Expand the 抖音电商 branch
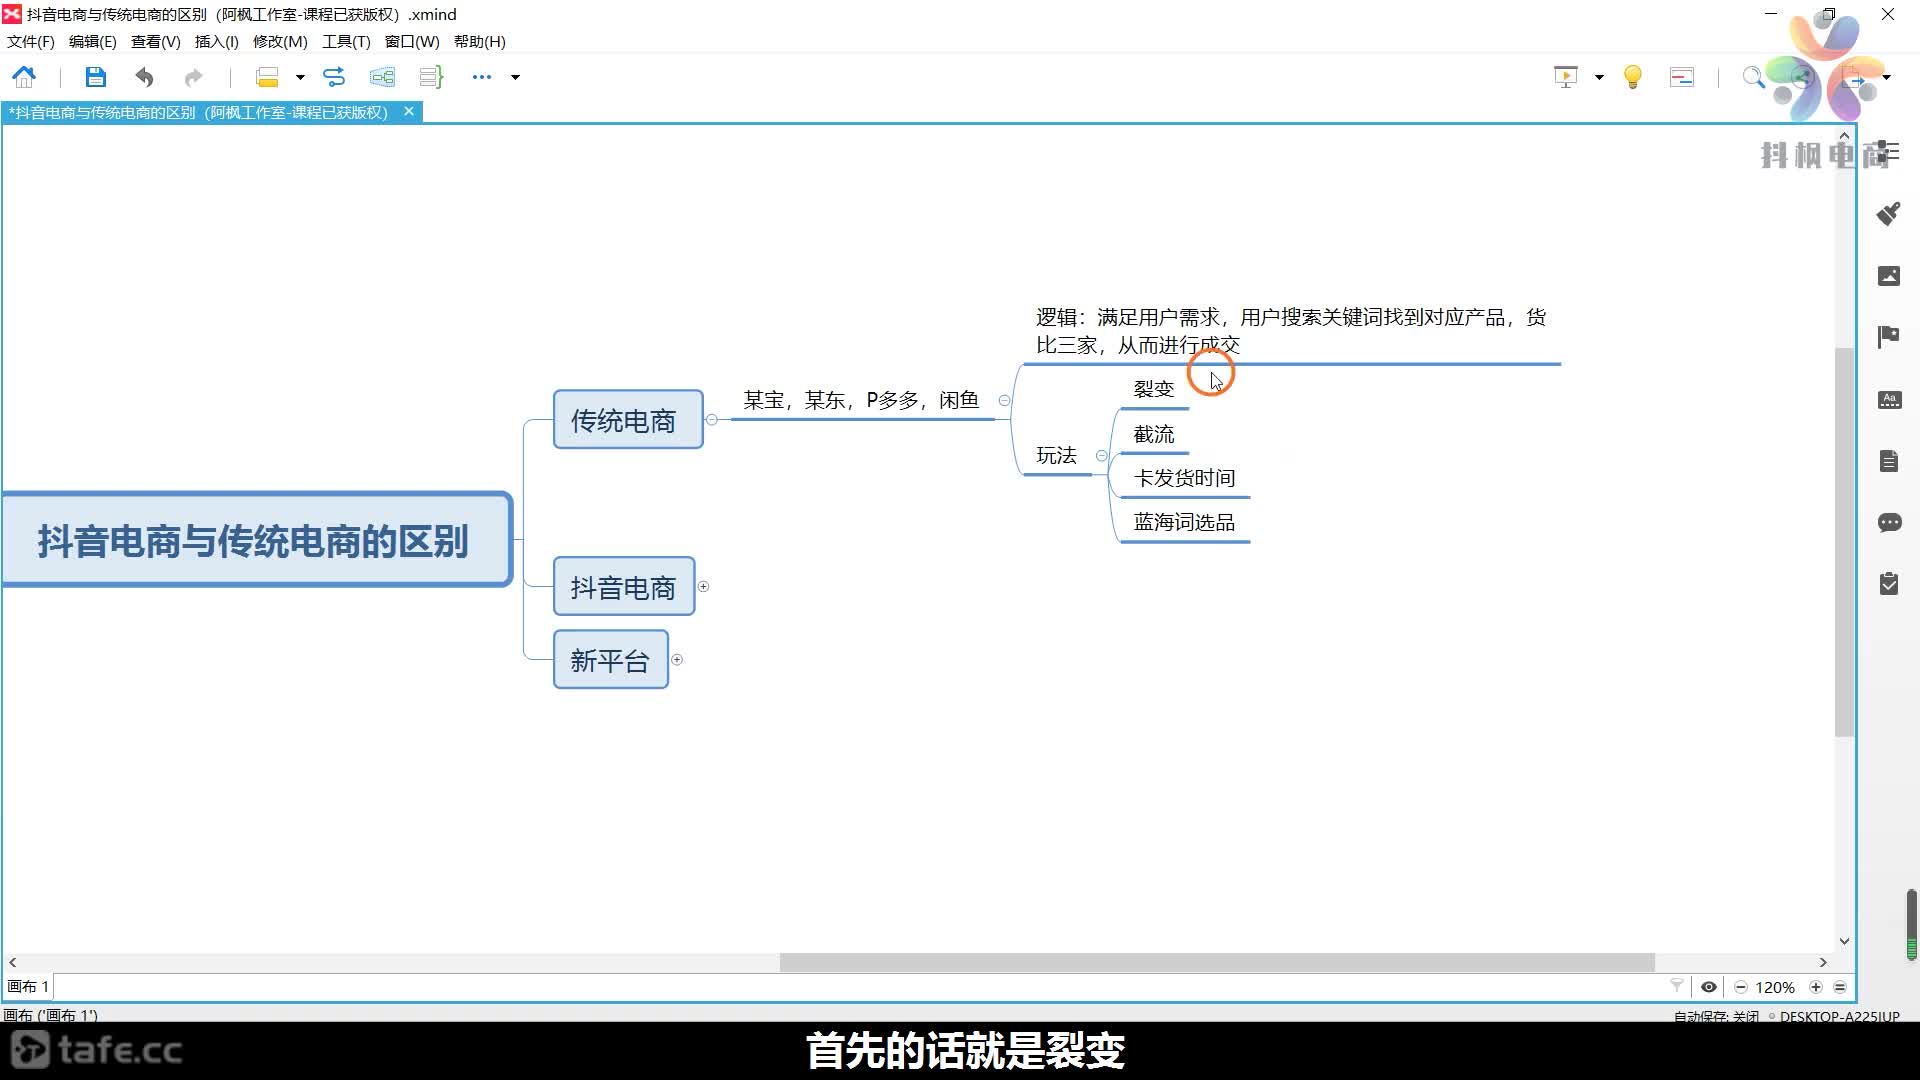 [703, 587]
